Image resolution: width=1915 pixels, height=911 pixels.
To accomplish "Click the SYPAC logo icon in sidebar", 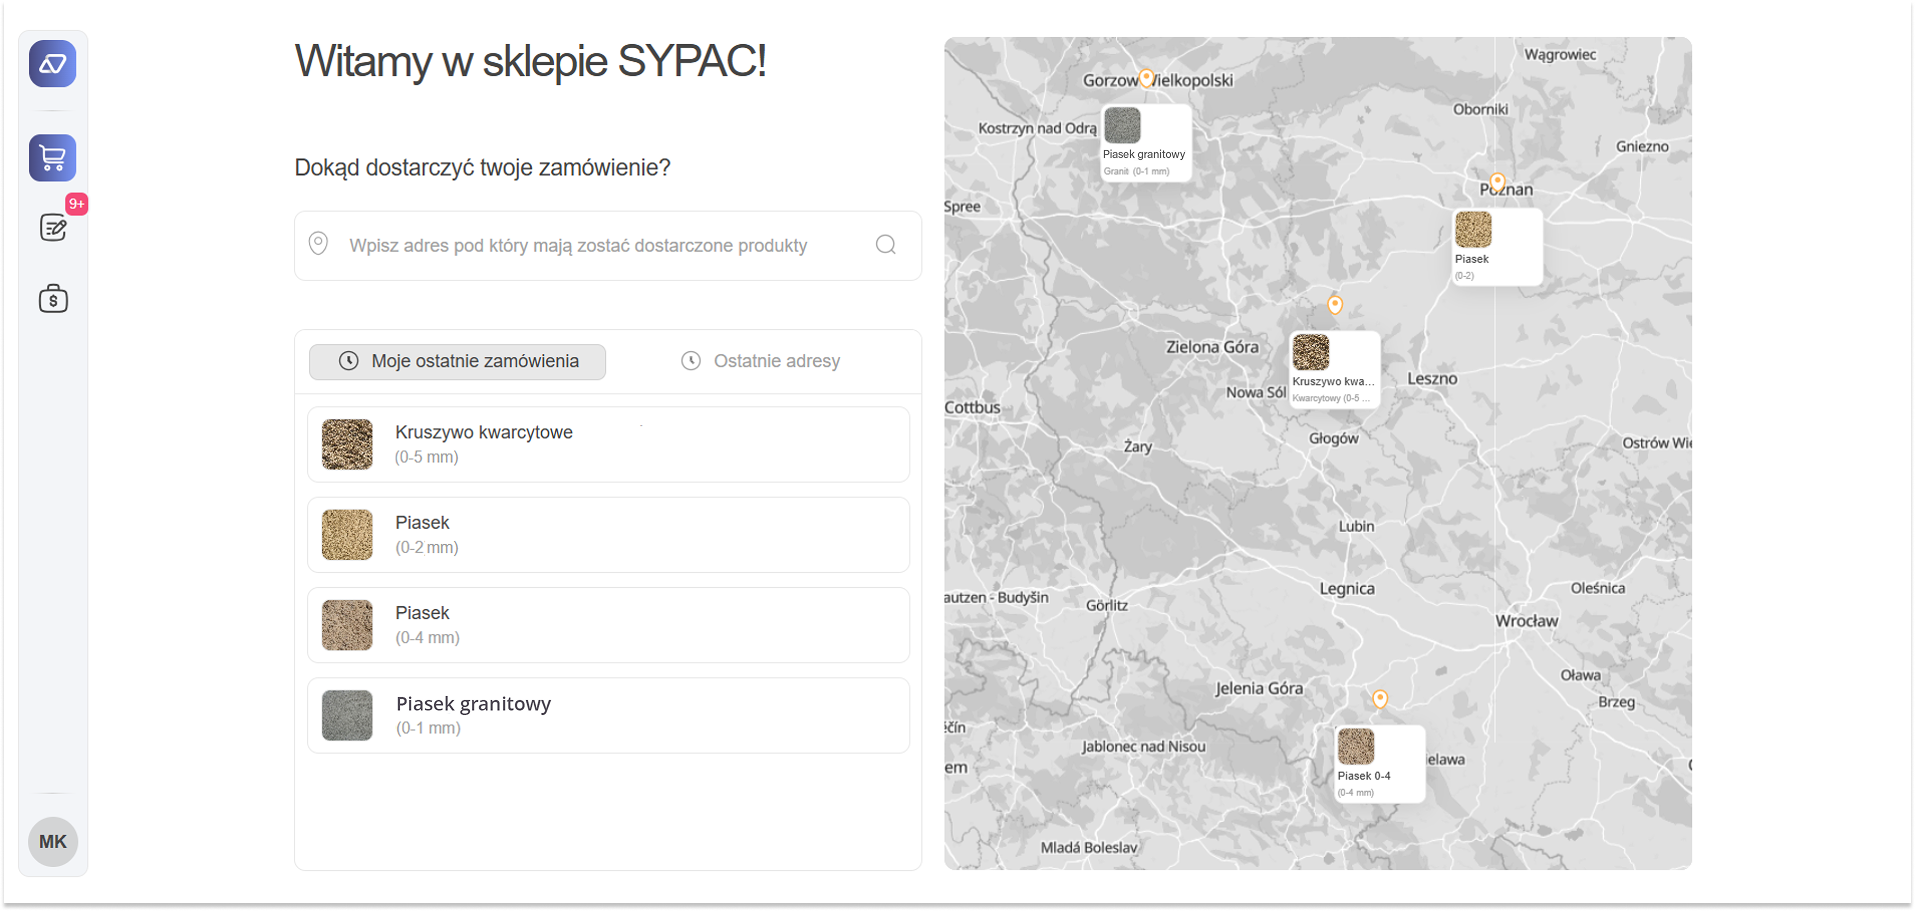I will point(53,65).
